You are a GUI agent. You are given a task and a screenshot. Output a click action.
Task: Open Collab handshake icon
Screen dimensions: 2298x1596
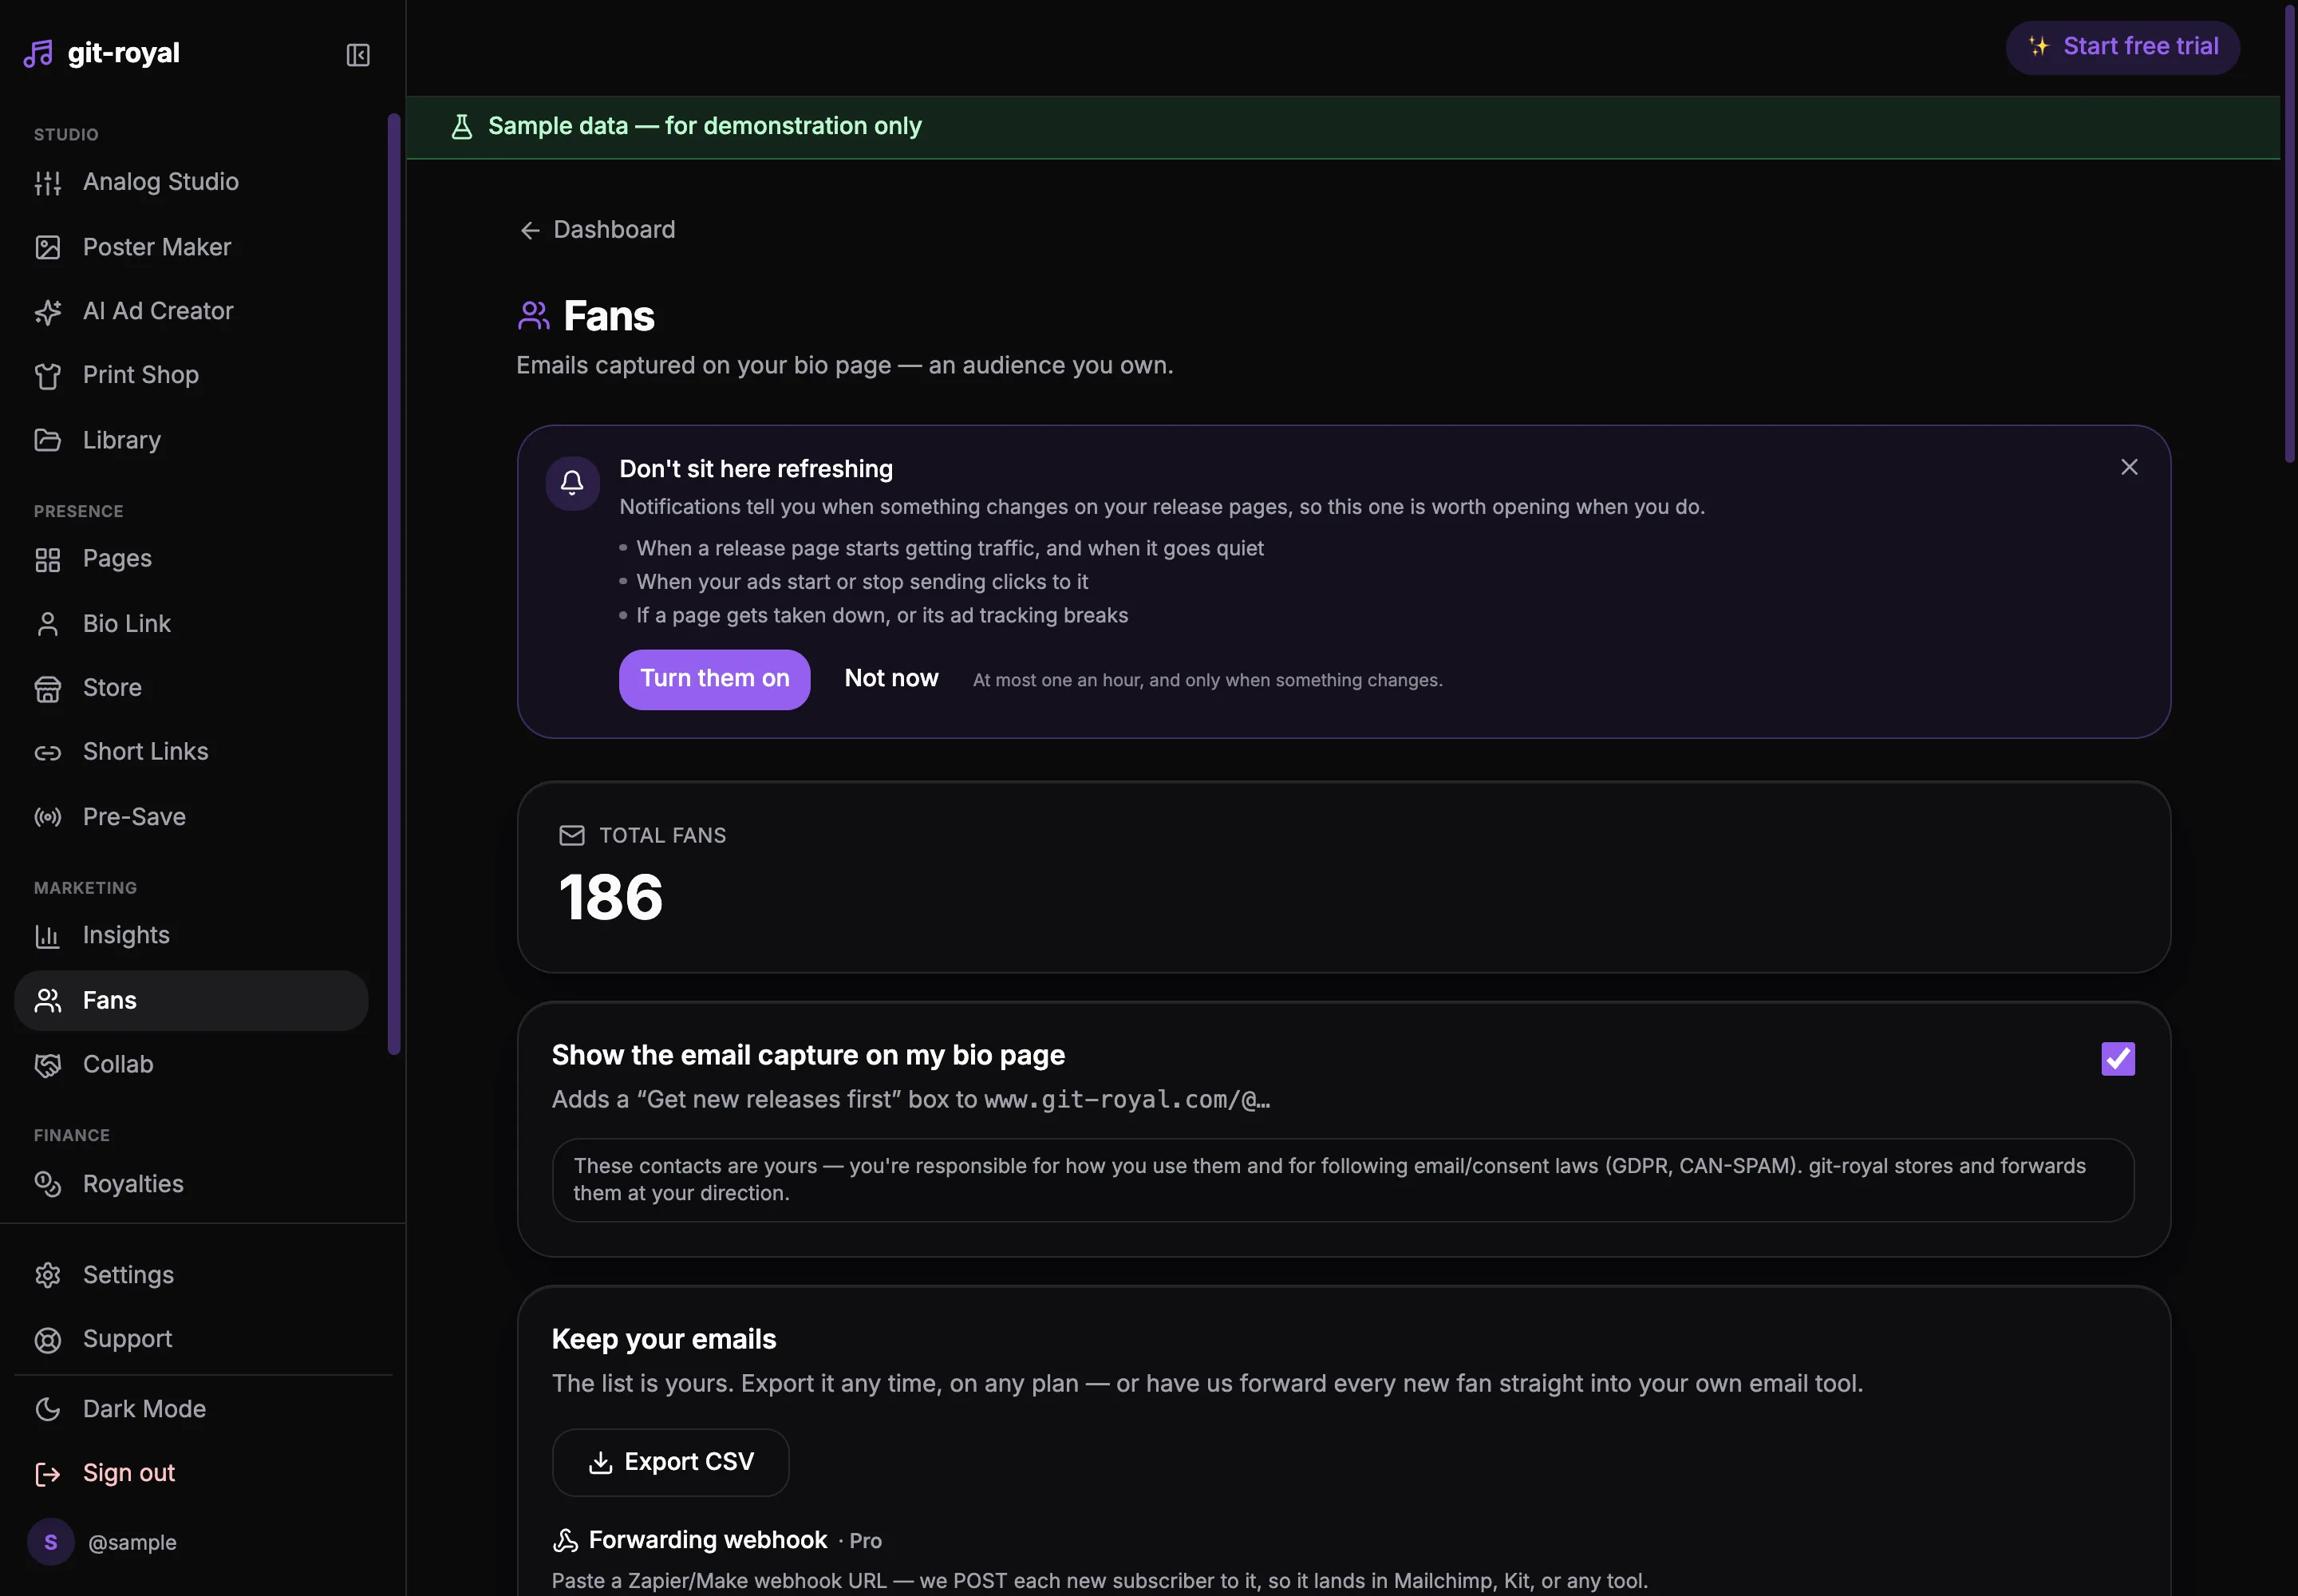[48, 1065]
